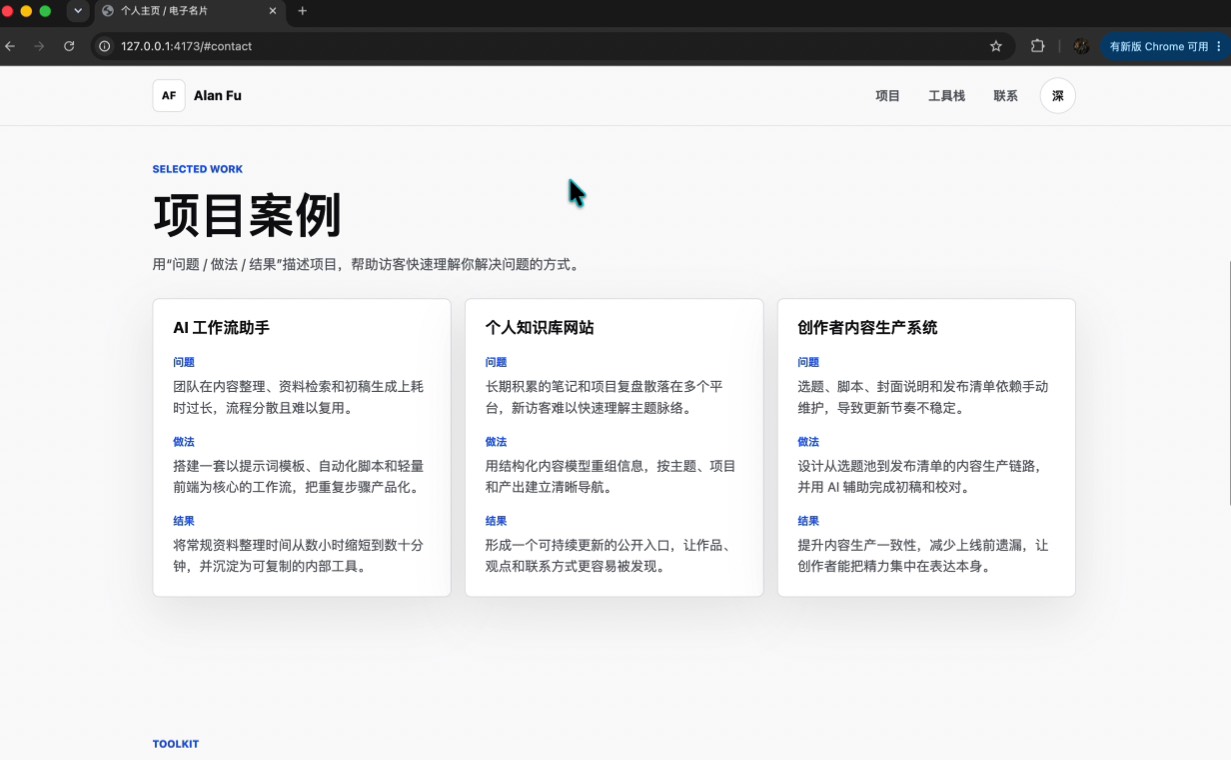Click text 将常规资料整理时间
1231x760 pixels.
298,555
